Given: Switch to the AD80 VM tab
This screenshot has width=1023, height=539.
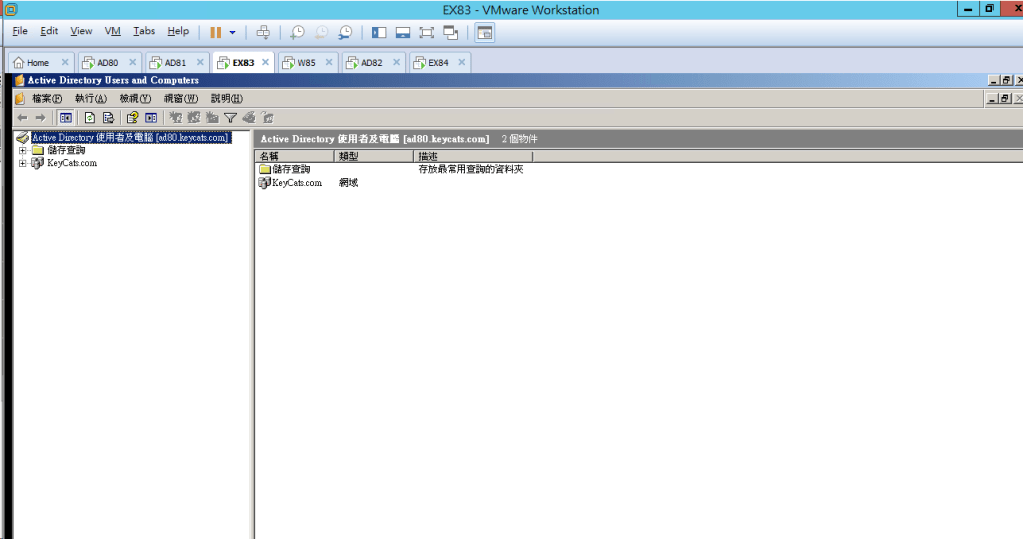Looking at the screenshot, I should click(x=106, y=62).
